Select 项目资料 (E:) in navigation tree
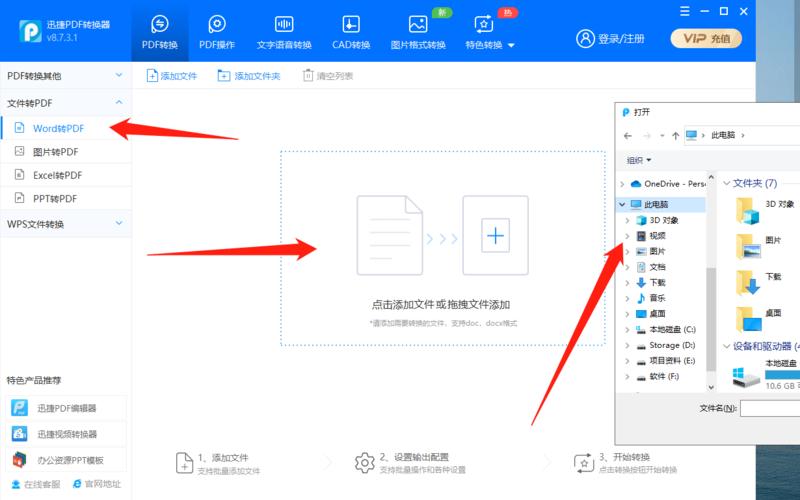The image size is (800, 500). [x=672, y=361]
